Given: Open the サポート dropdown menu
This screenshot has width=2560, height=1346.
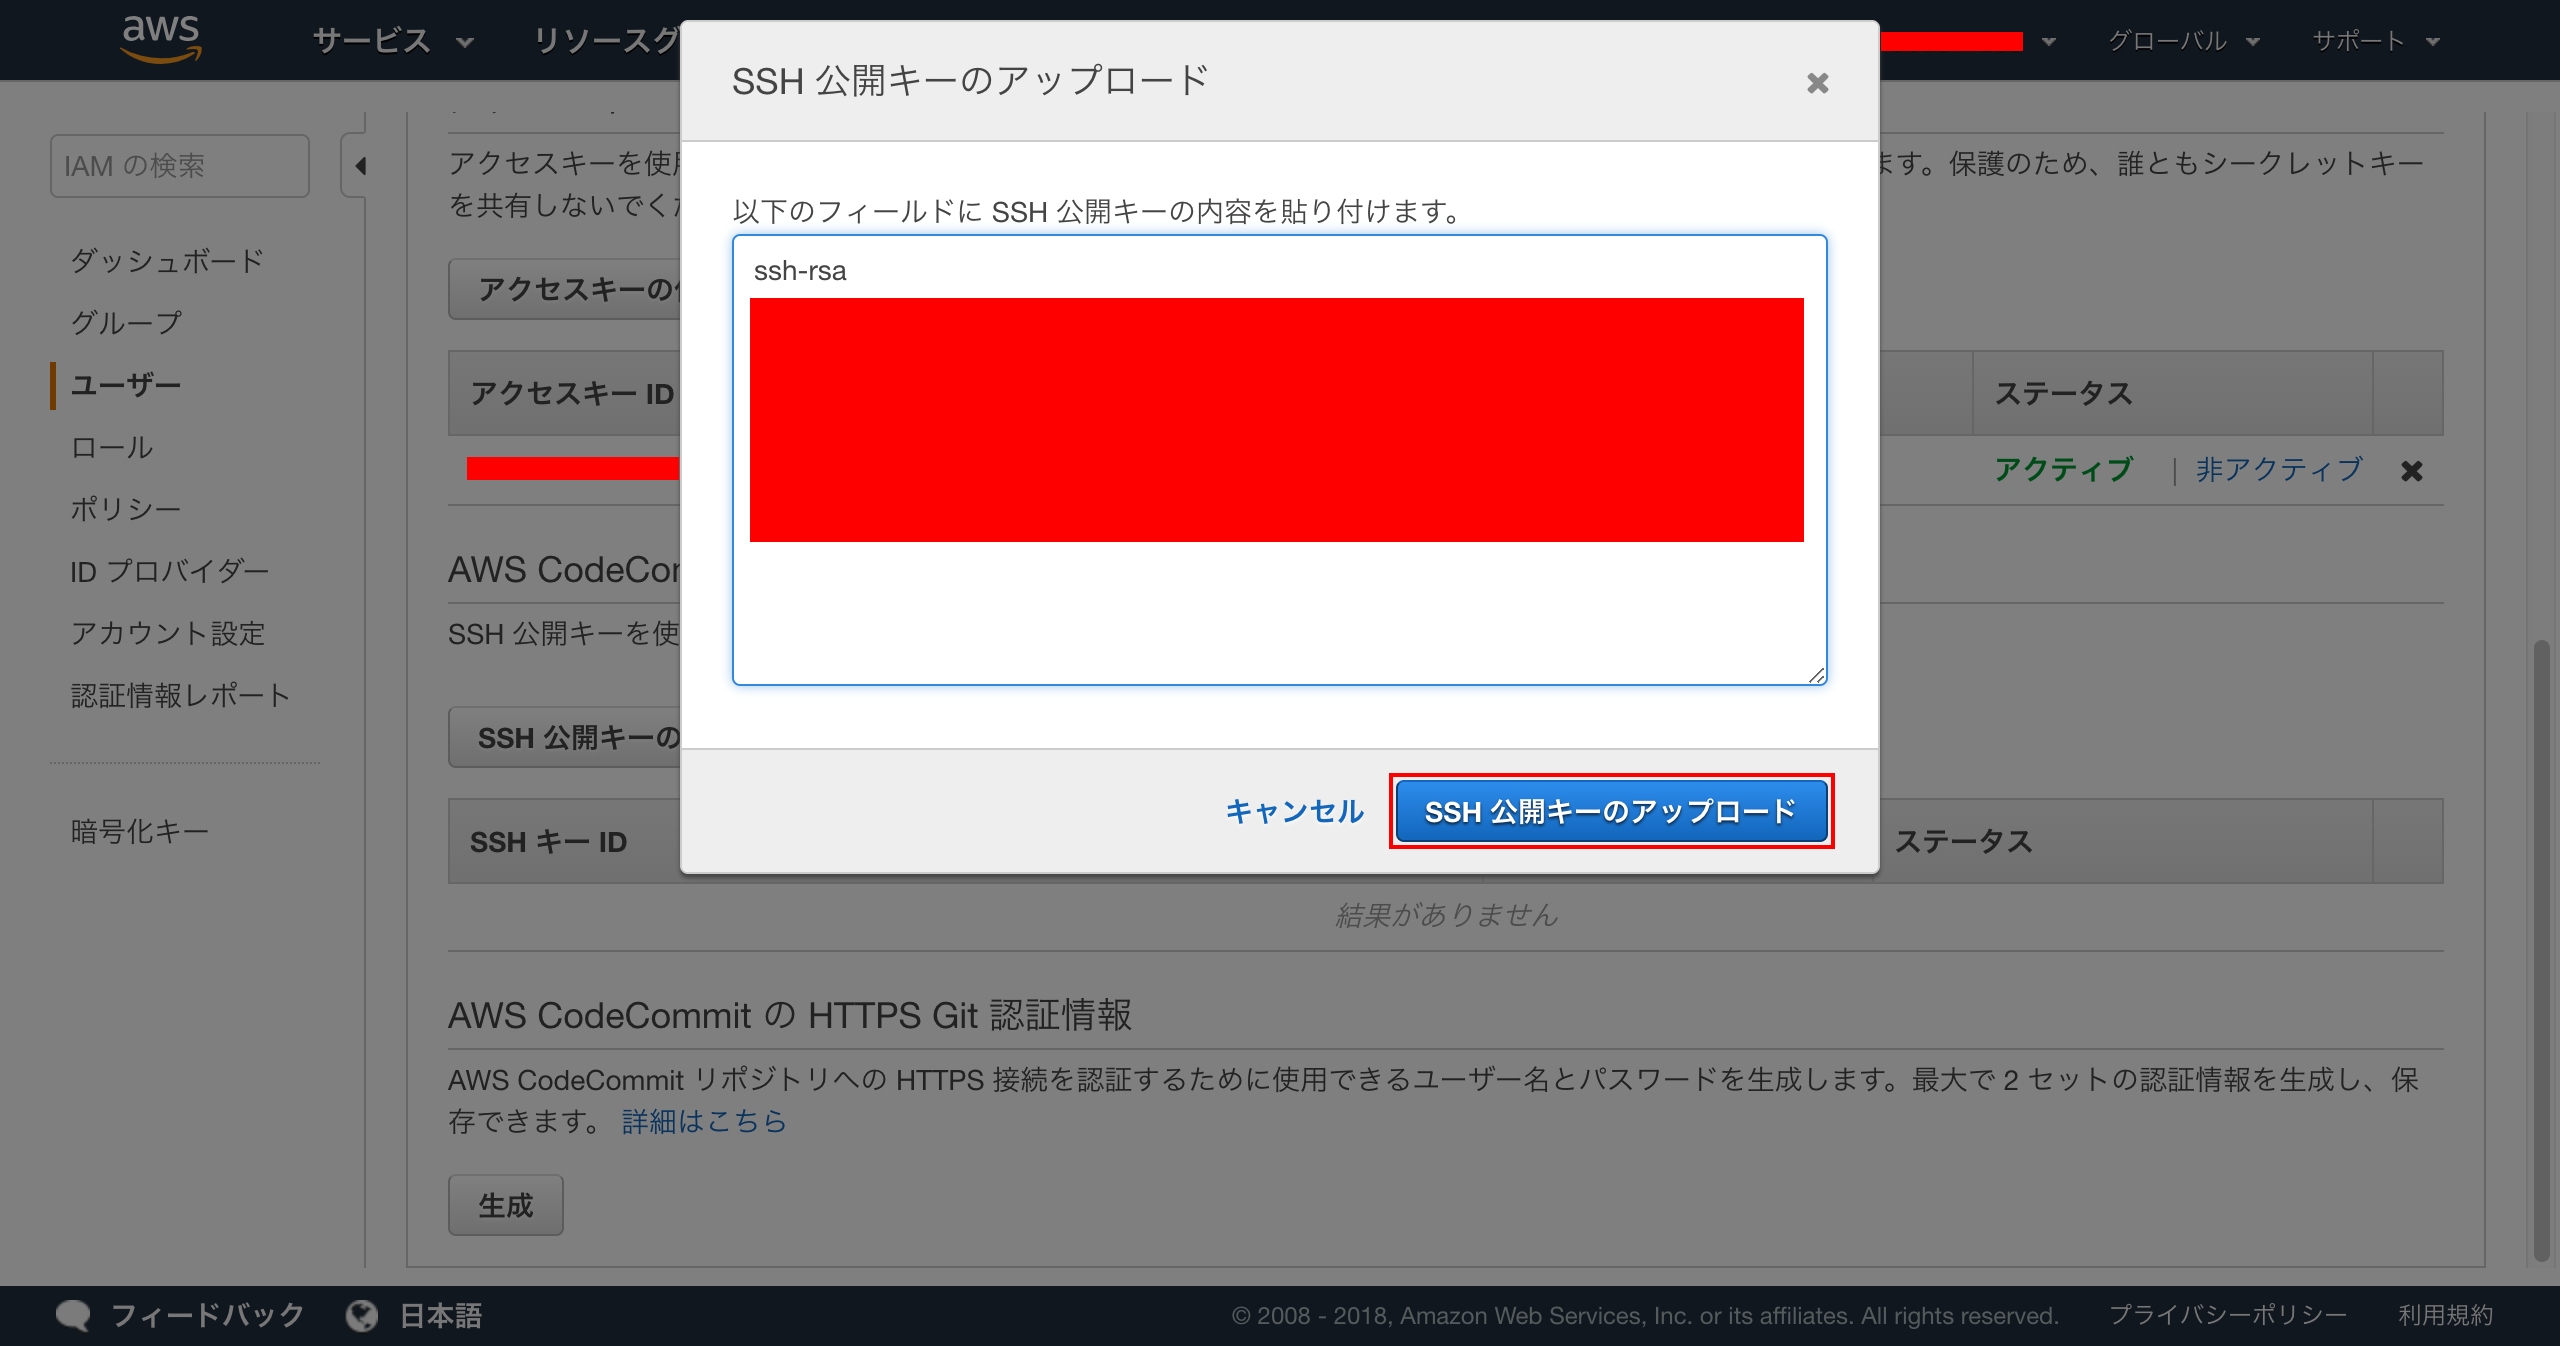Looking at the screenshot, I should coord(2376,41).
